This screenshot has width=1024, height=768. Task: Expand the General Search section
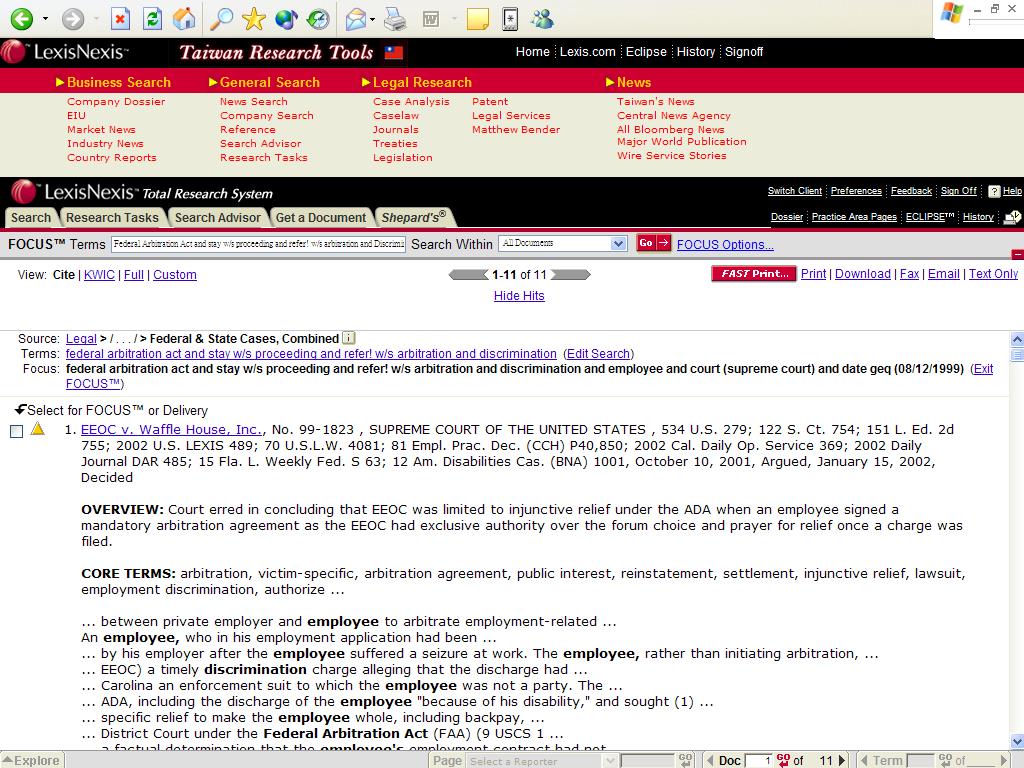click(x=264, y=82)
